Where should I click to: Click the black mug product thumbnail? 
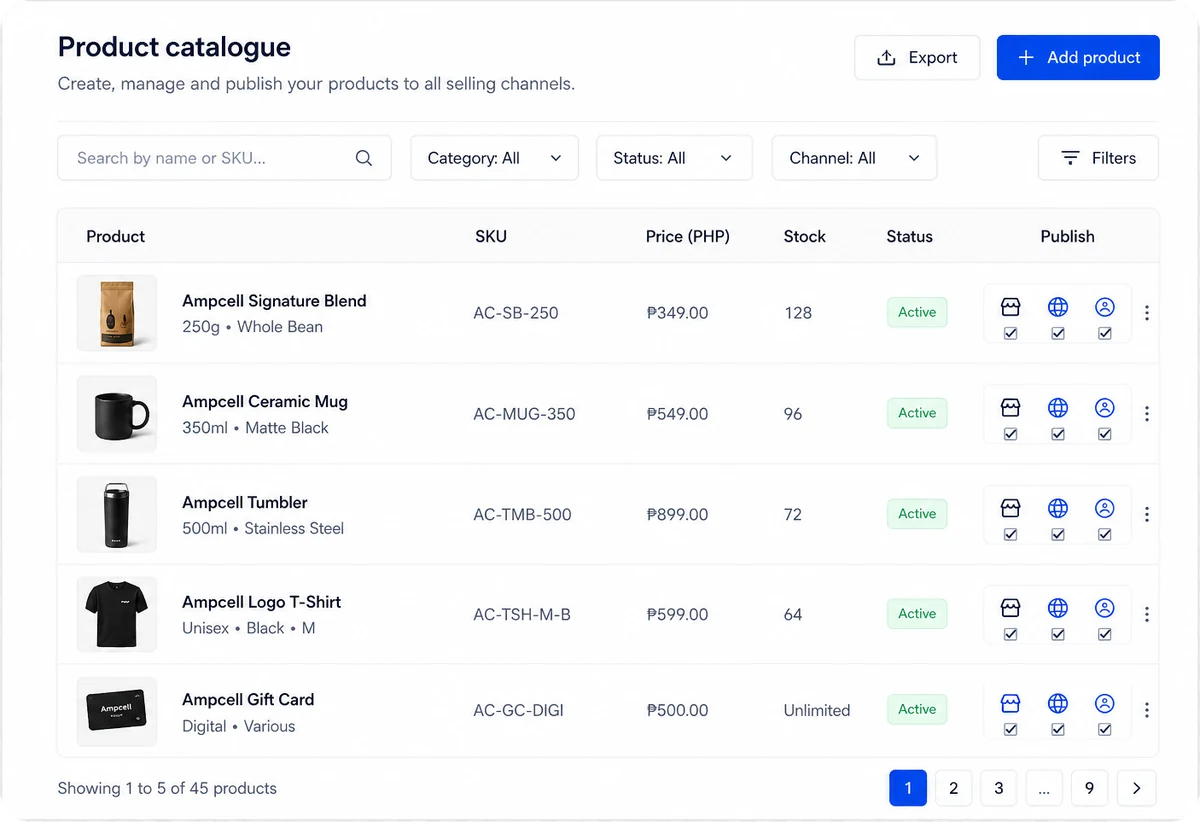(x=117, y=414)
